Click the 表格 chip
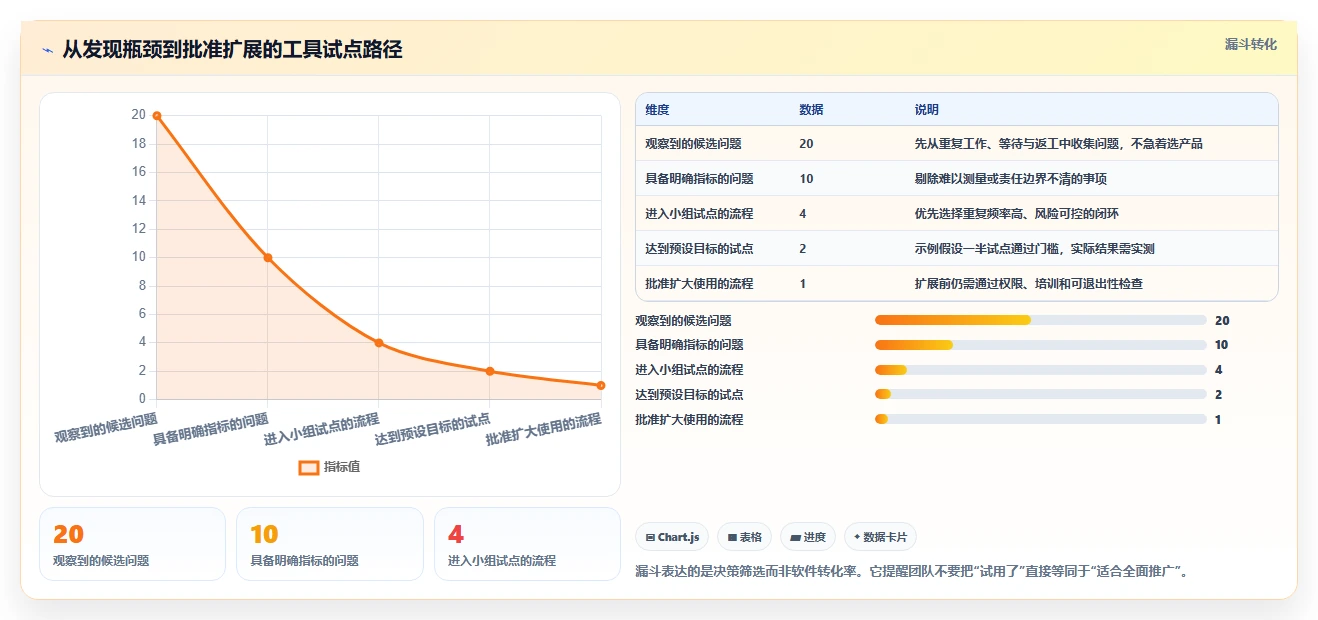This screenshot has height=620, width=1318. tap(744, 537)
